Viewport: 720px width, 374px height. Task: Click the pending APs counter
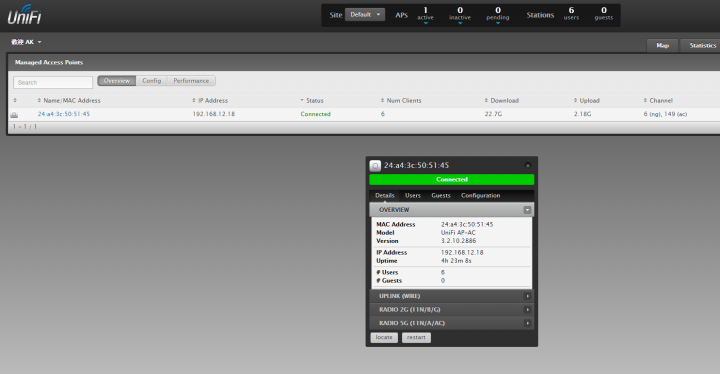[498, 14]
